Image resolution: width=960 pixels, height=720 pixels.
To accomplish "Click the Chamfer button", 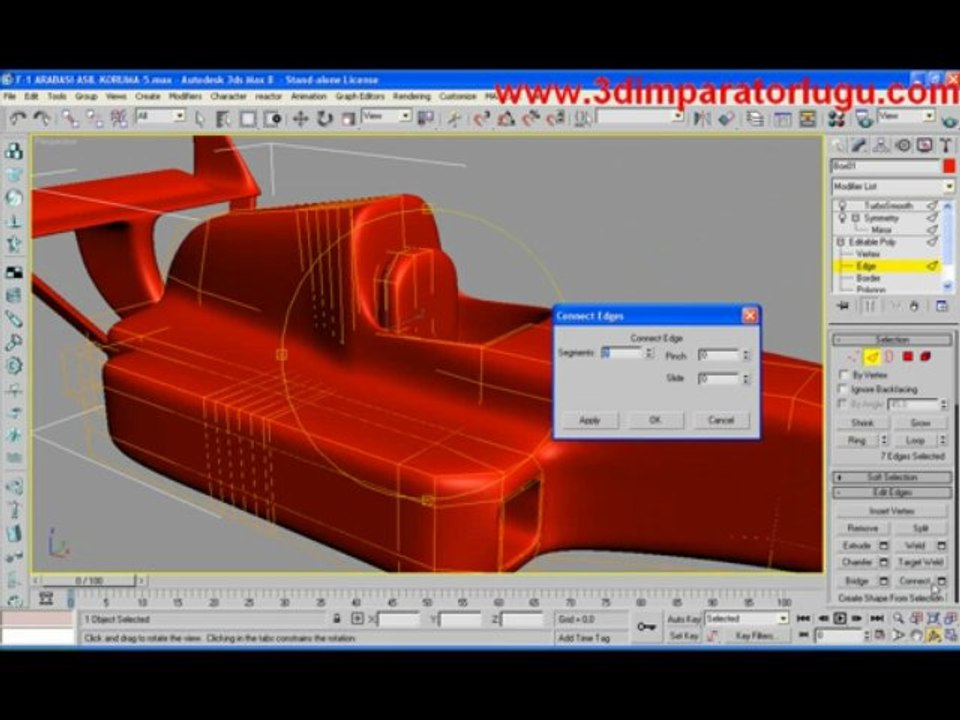I will [x=857, y=562].
